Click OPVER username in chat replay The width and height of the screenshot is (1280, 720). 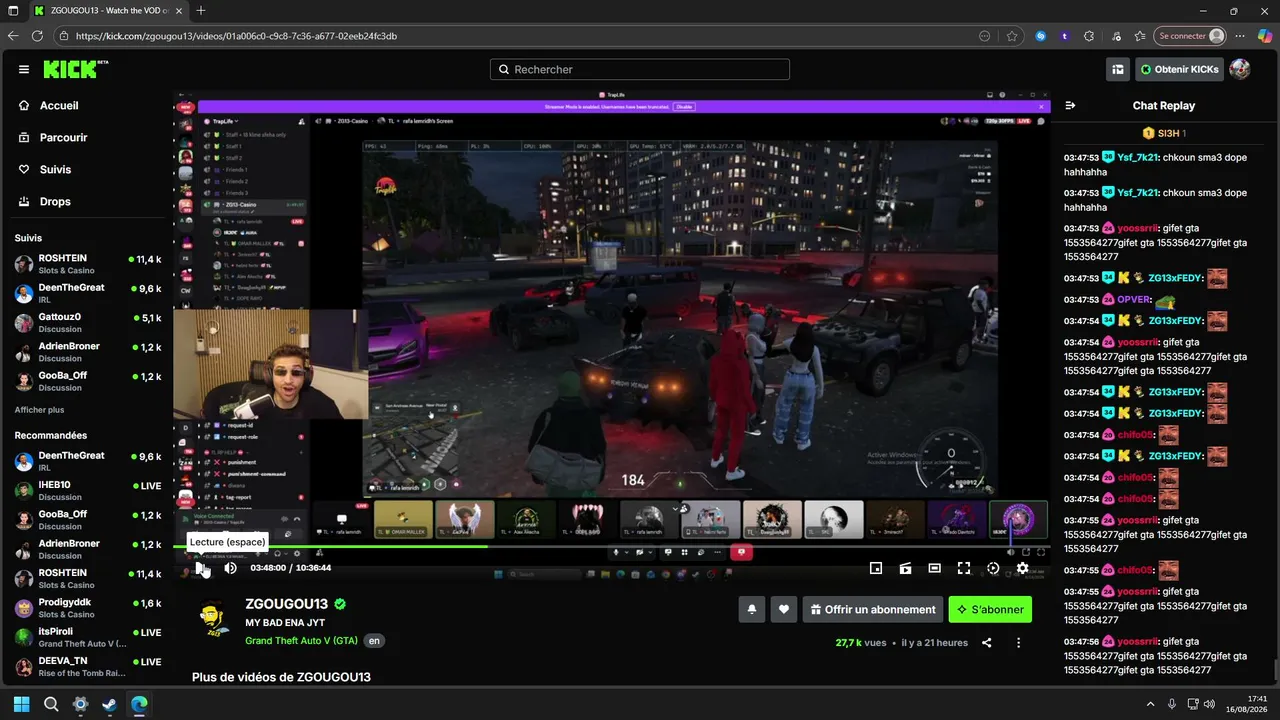click(x=1134, y=300)
